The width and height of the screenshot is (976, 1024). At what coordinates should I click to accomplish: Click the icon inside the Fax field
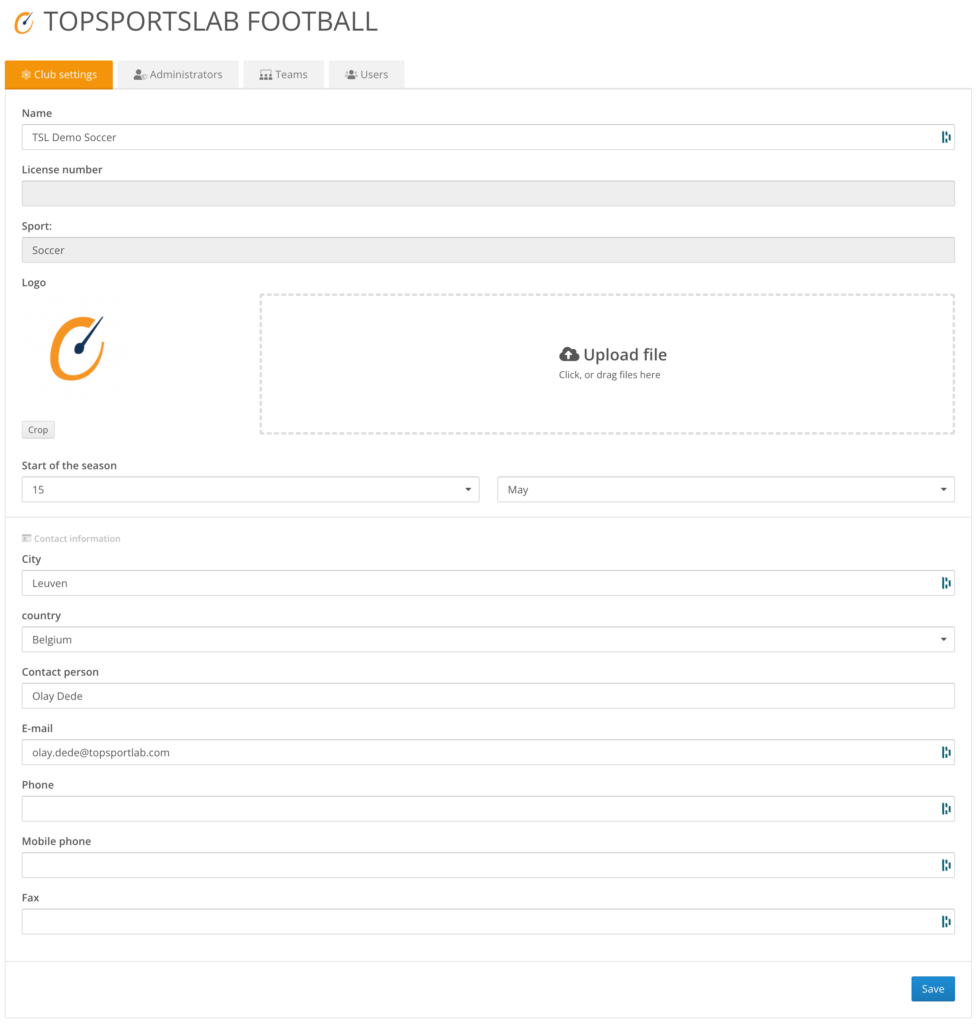pos(945,921)
